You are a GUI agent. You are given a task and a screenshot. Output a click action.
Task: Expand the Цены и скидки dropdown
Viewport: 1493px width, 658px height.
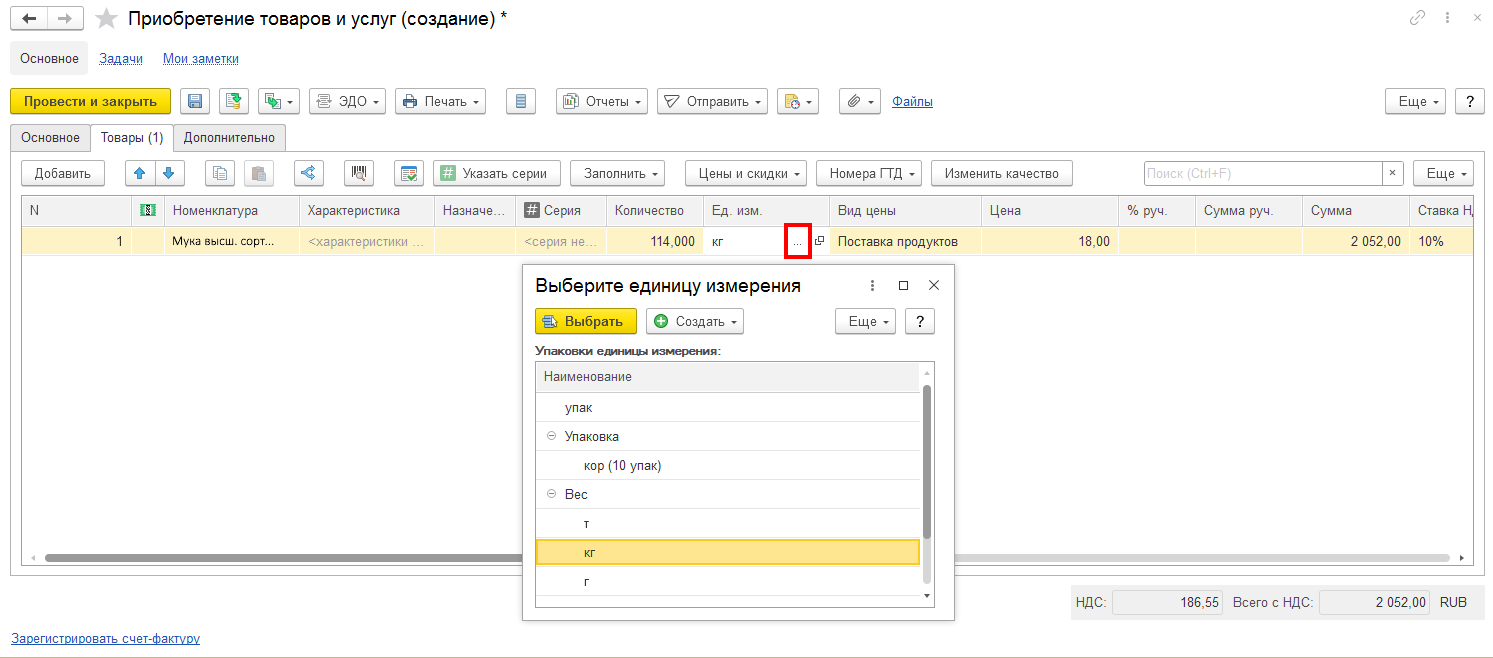746,173
